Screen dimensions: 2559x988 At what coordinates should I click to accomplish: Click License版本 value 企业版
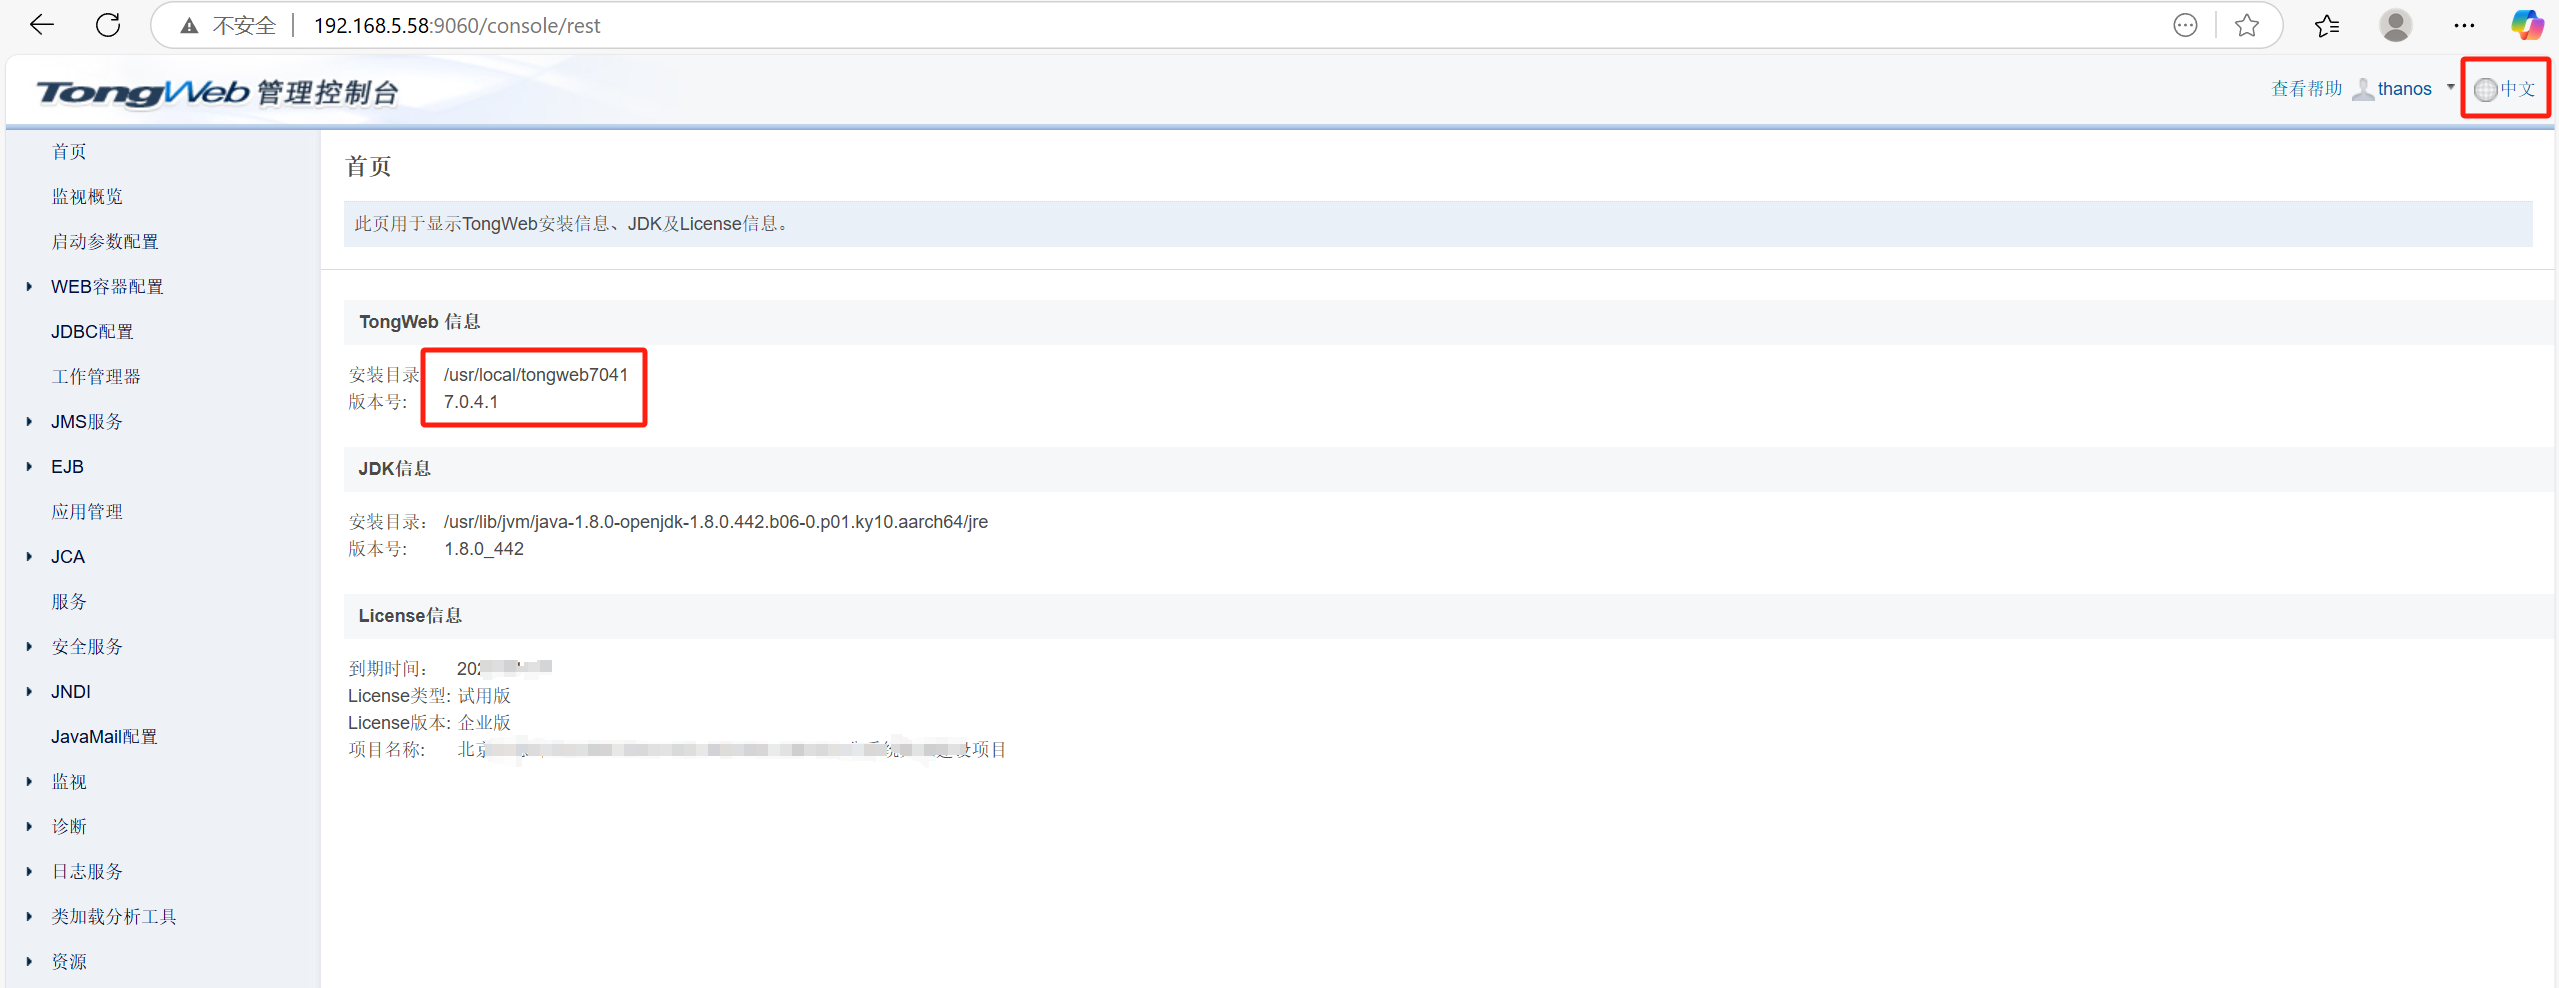point(484,722)
